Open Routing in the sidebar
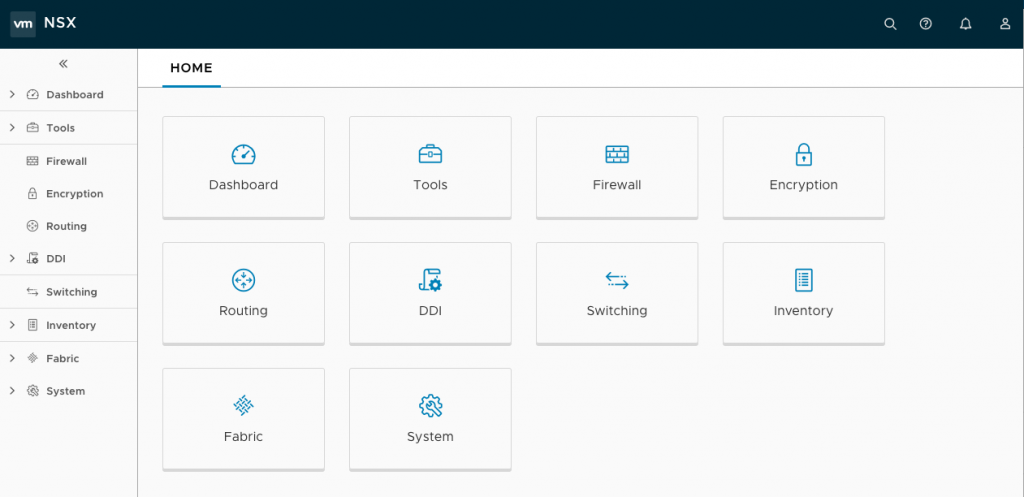 point(66,227)
